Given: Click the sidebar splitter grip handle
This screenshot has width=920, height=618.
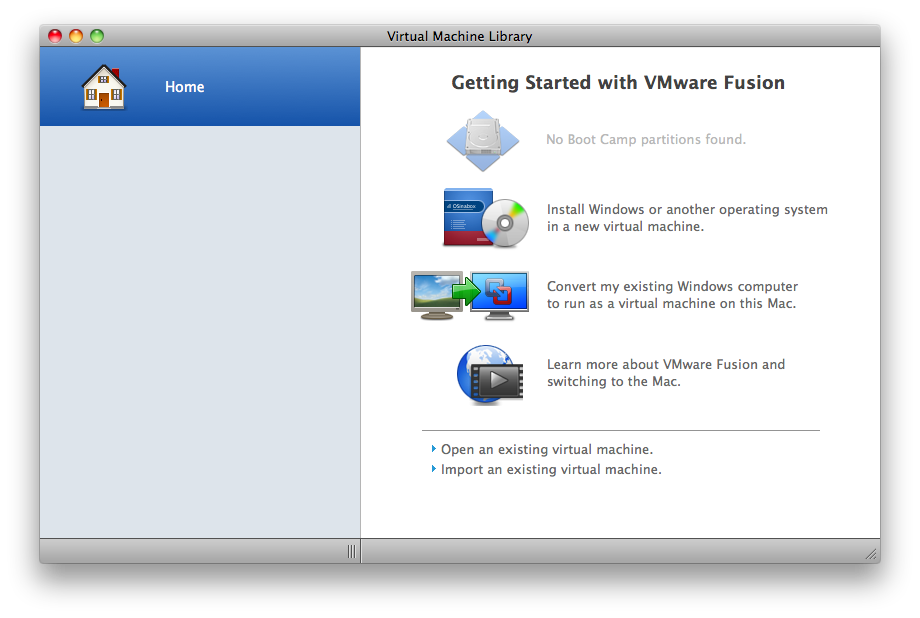Looking at the screenshot, I should pyautogui.click(x=351, y=551).
